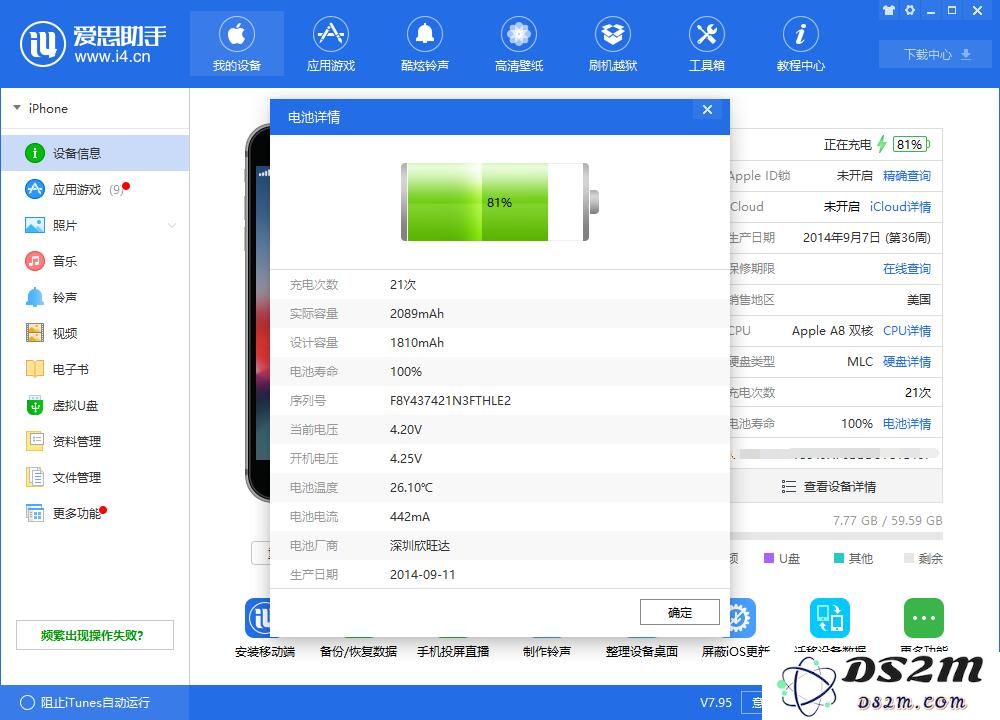
Task: Open 酷炫铃声 ringtones tab
Action: pyautogui.click(x=425, y=44)
